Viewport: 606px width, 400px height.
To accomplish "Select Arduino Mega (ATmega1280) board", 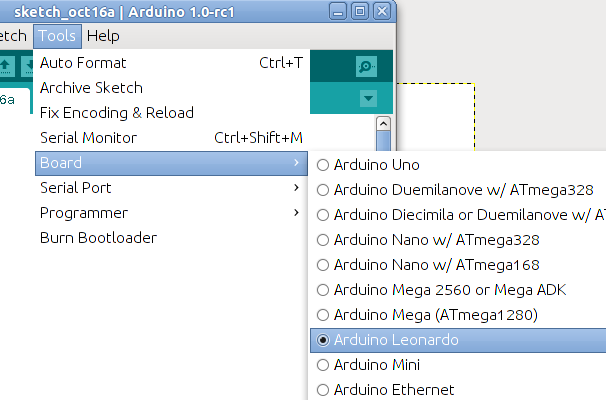I will [458, 315].
